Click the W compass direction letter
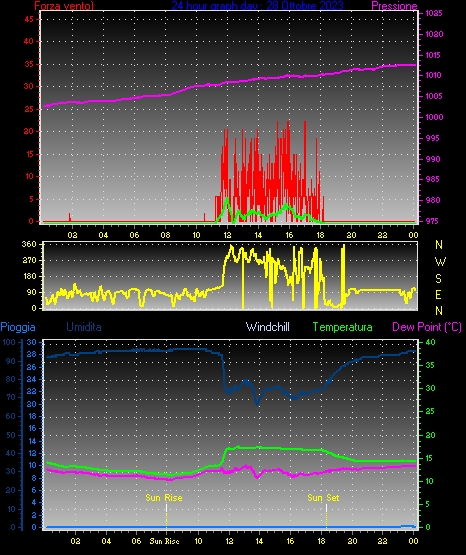Viewport: 466px width, 555px height. [440, 262]
